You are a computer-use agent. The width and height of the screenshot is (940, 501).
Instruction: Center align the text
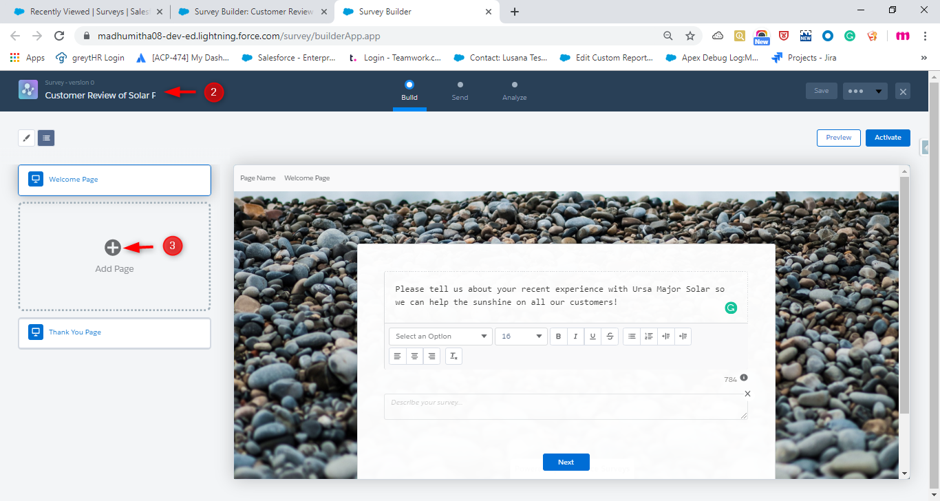414,356
